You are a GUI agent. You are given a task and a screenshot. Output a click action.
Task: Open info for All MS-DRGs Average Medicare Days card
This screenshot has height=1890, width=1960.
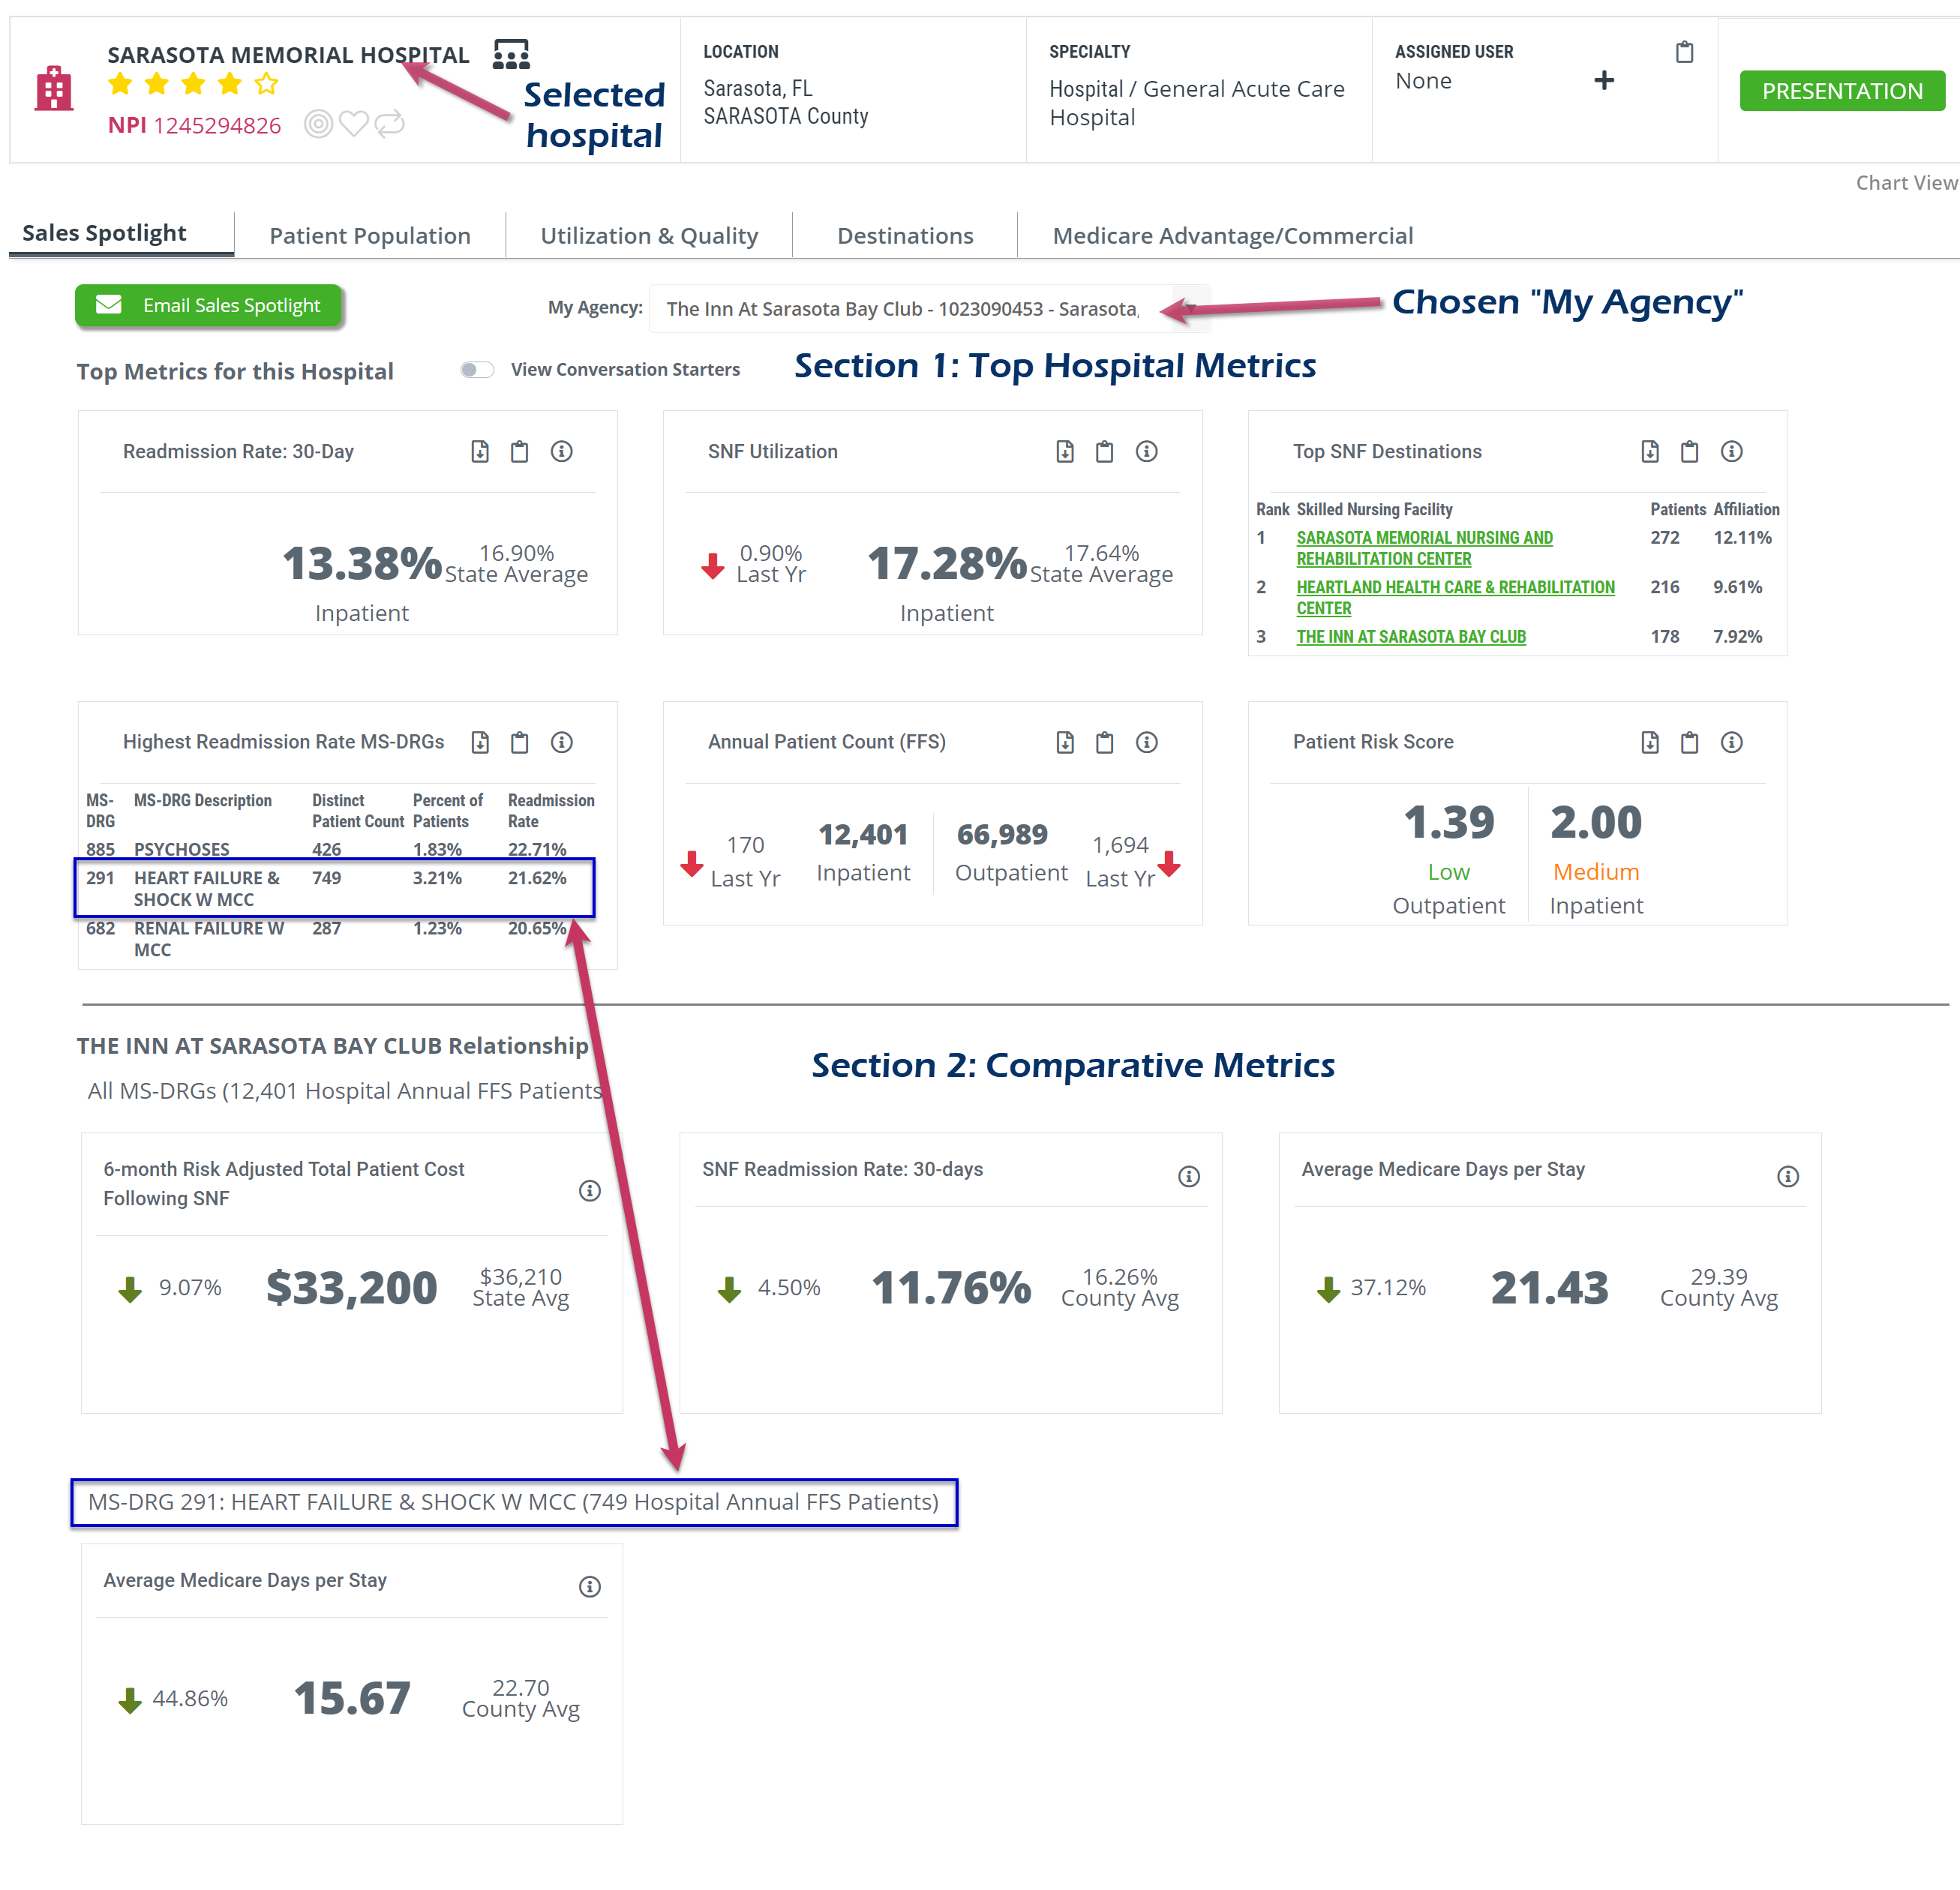(1788, 1177)
